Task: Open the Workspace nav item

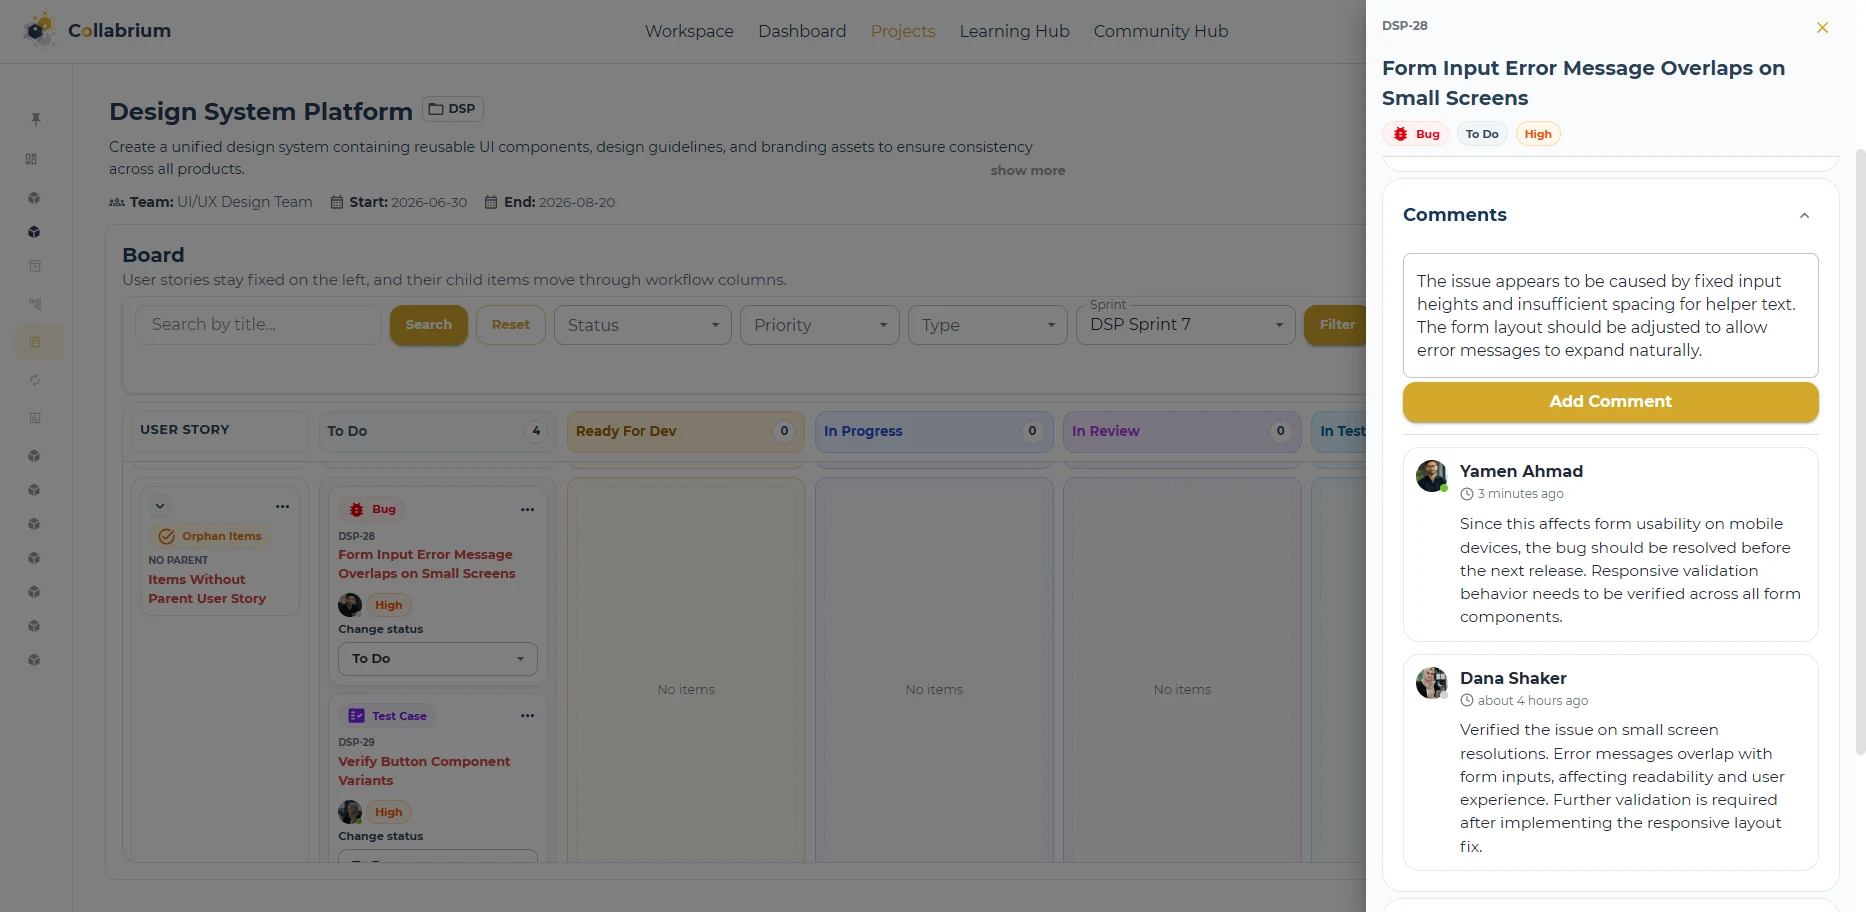Action: coord(689,31)
